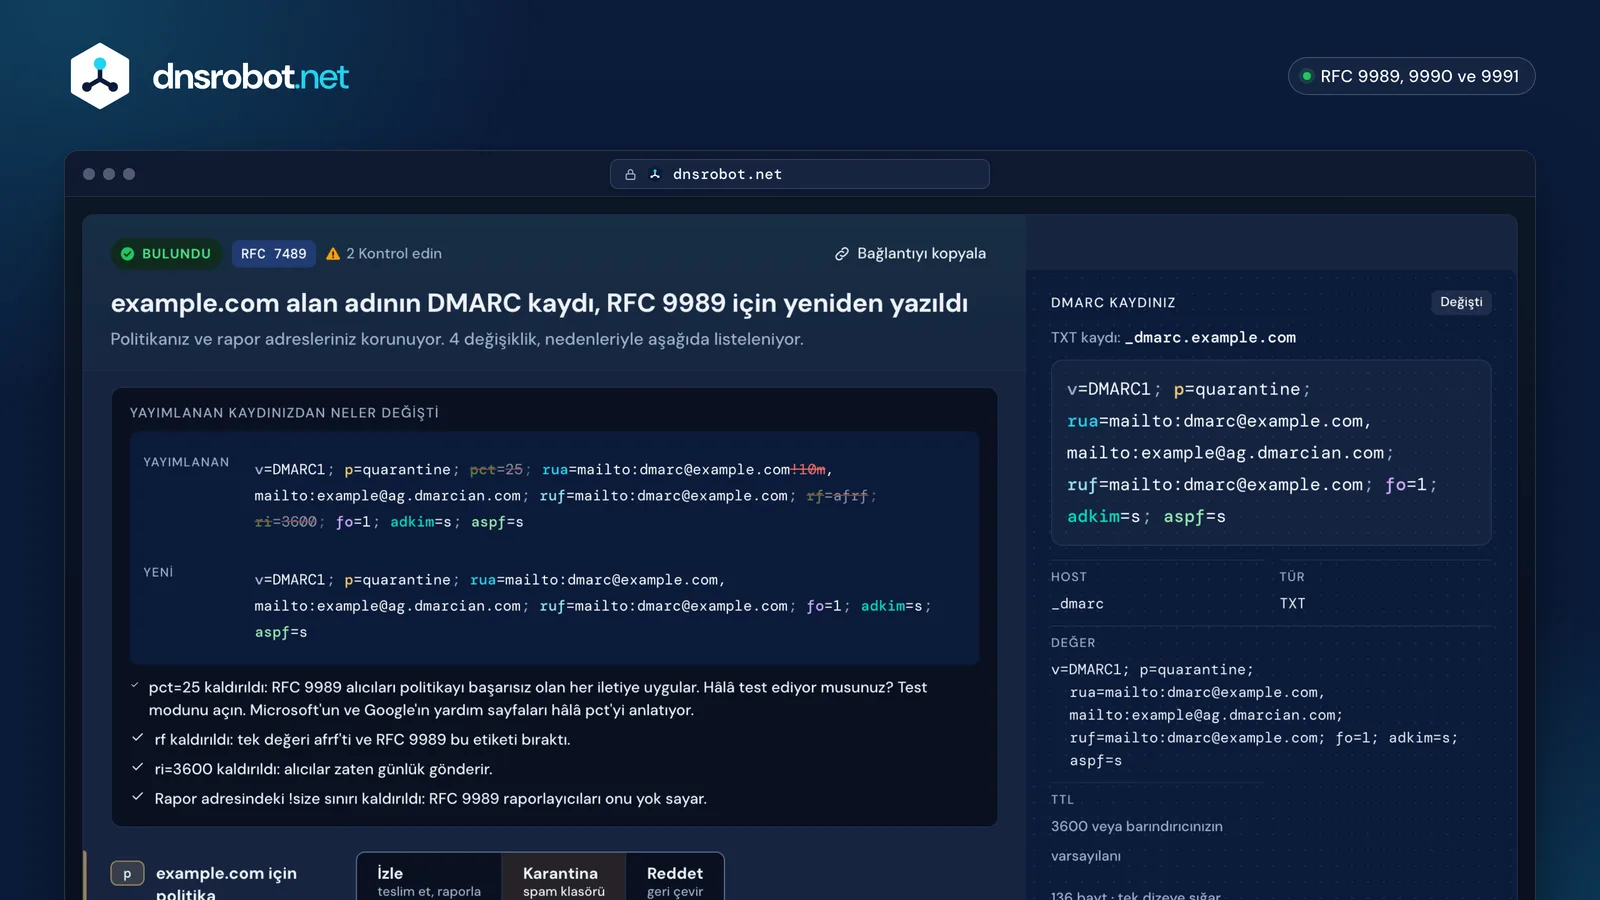Copy the link with Bağlantıyı kopyala

point(911,254)
